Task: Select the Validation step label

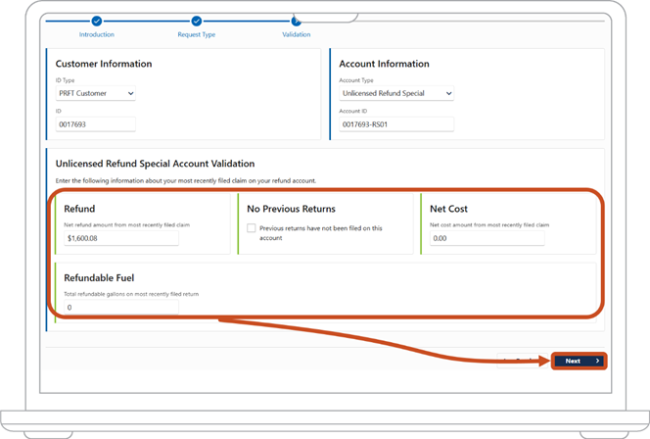Action: pyautogui.click(x=296, y=34)
